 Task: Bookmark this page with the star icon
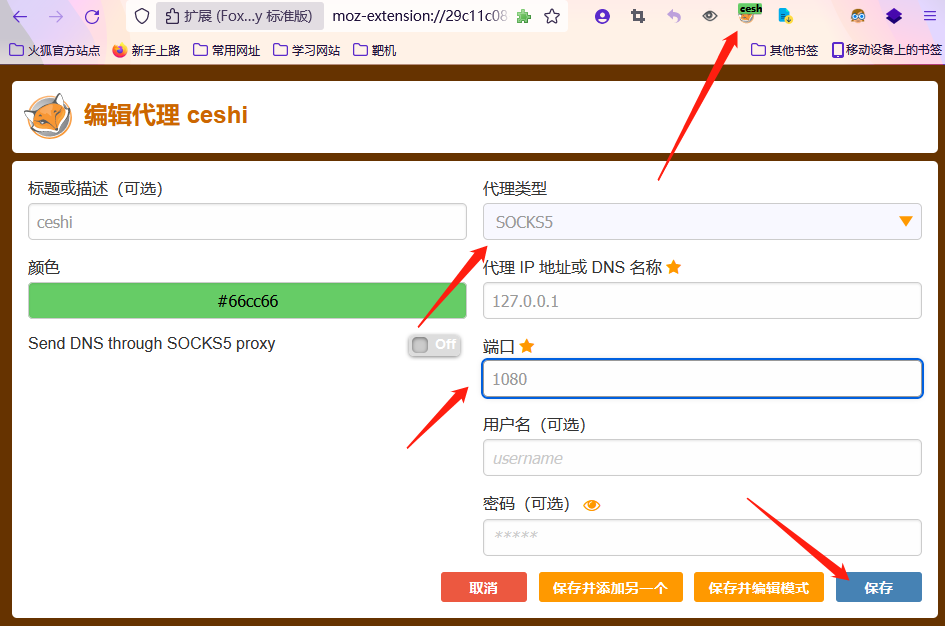pos(551,16)
